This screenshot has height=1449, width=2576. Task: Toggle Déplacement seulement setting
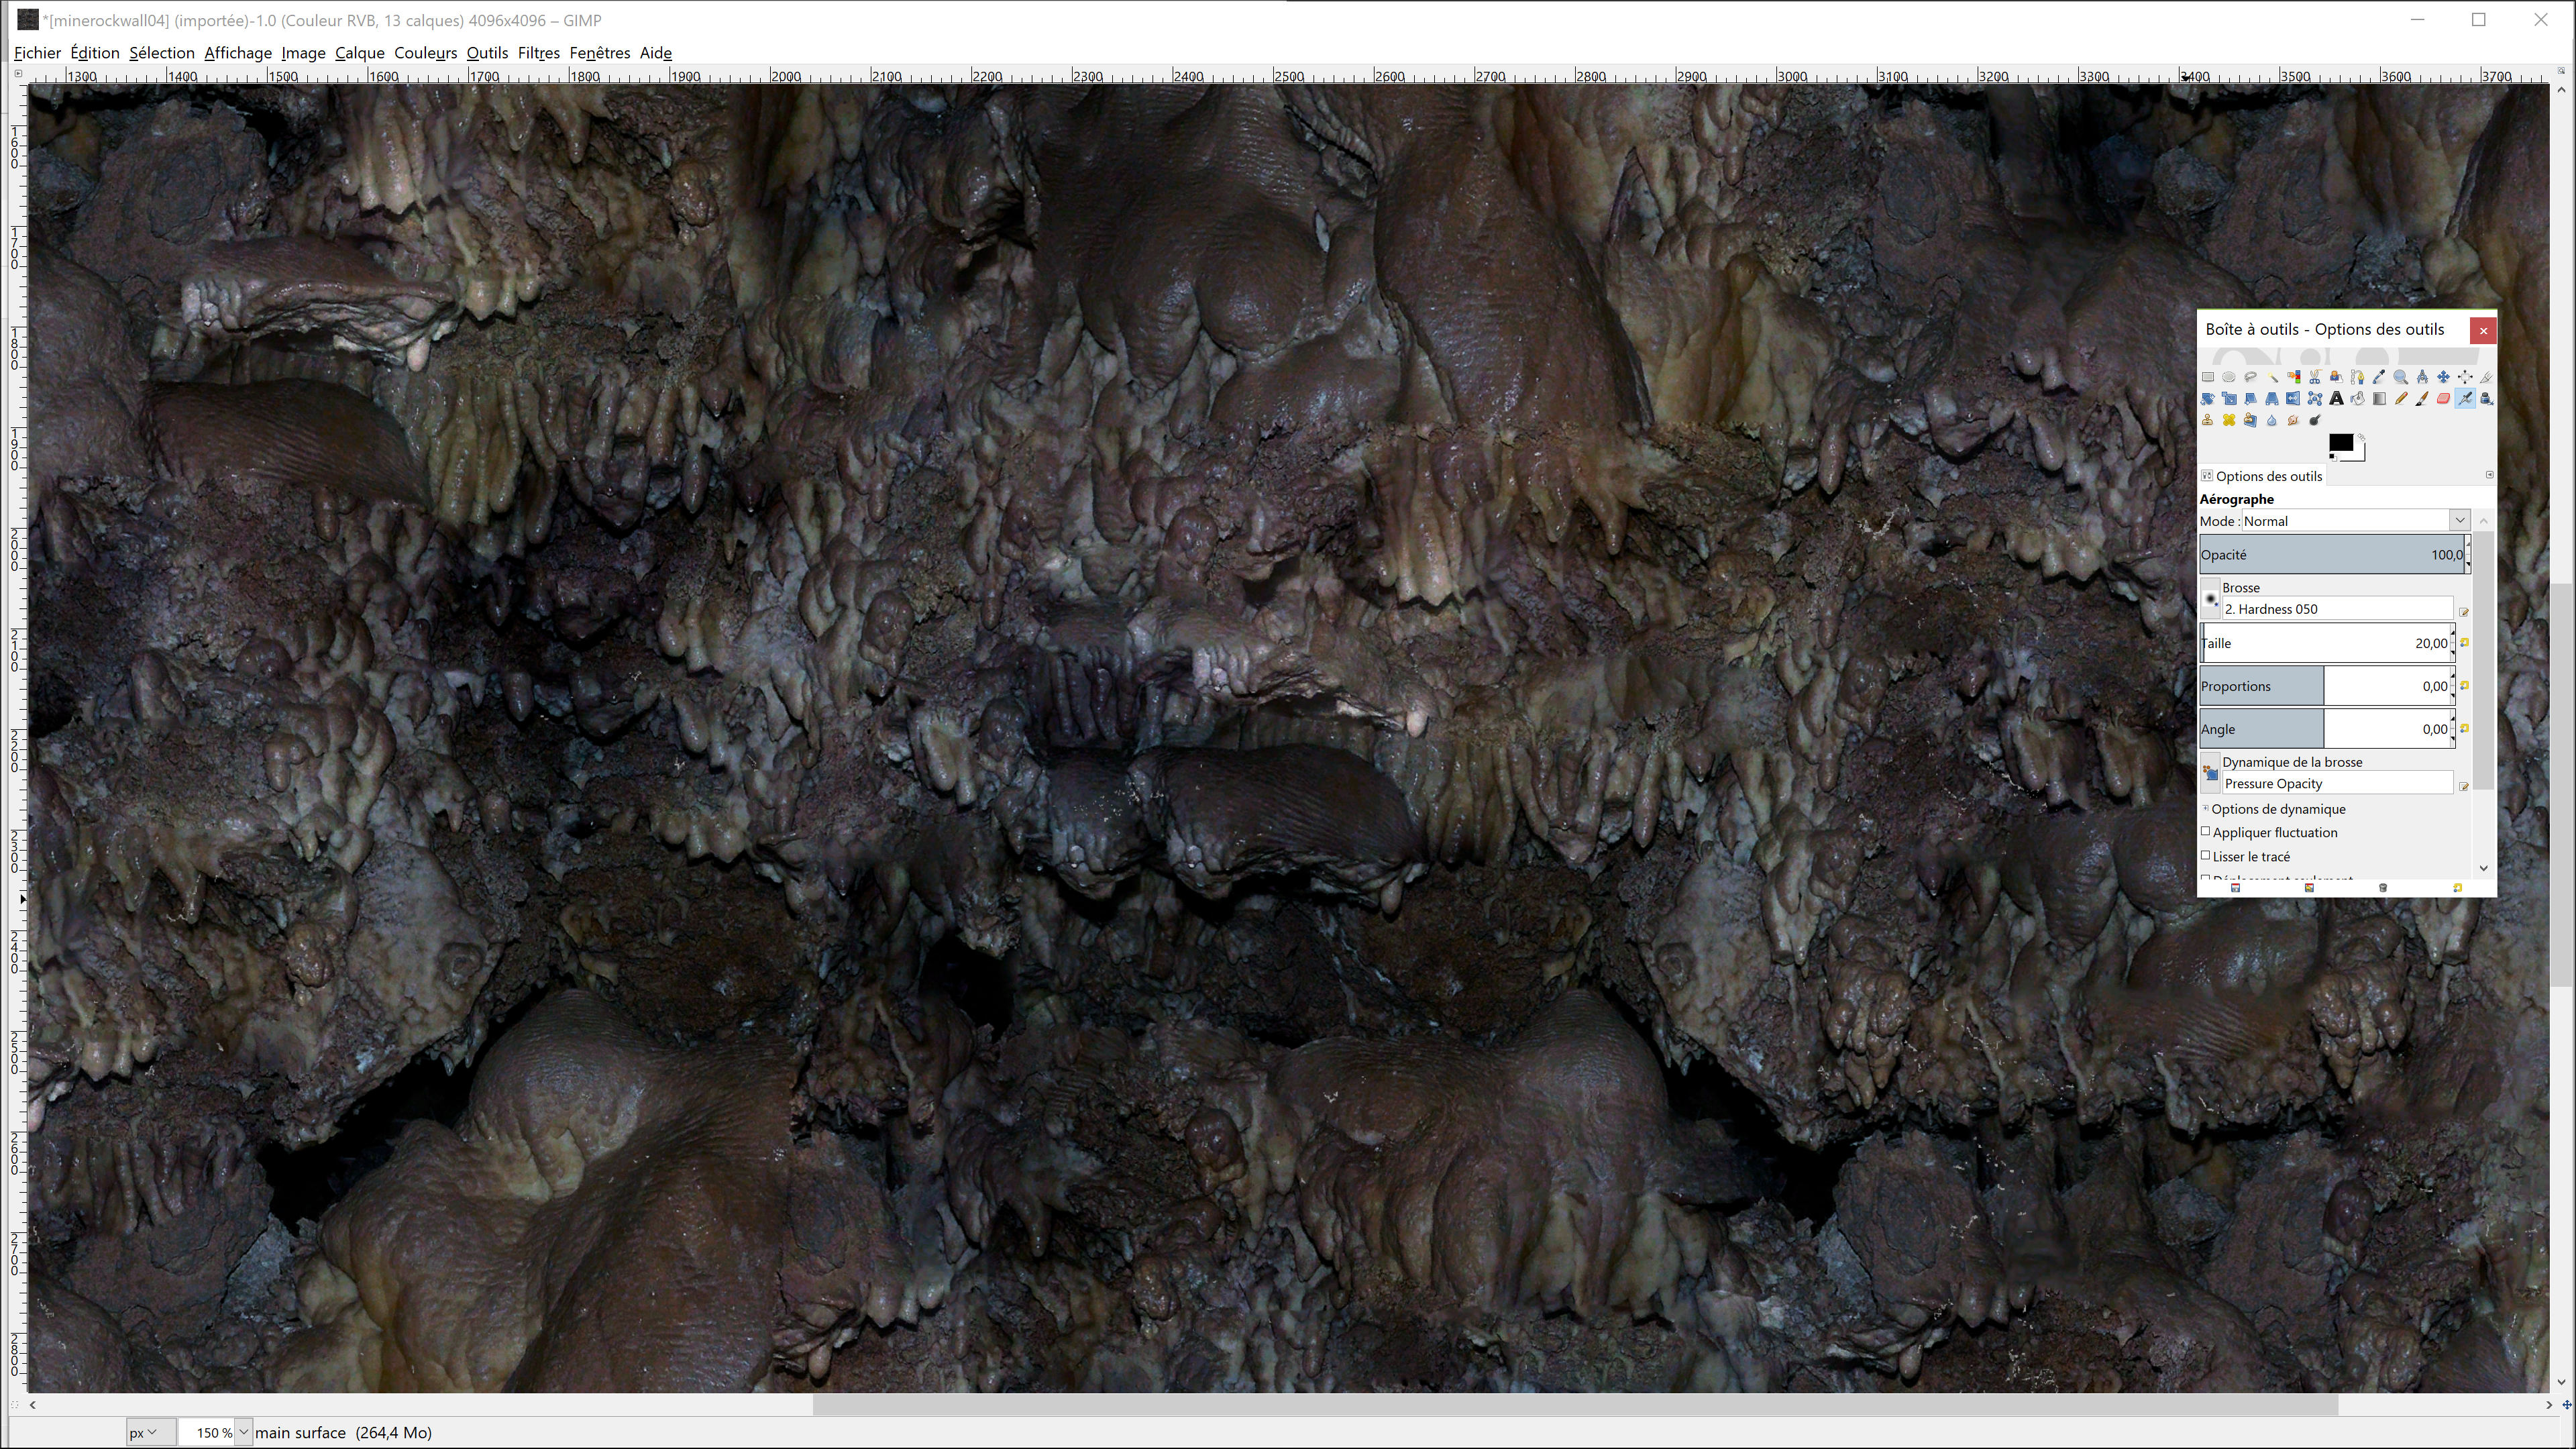coord(2206,878)
